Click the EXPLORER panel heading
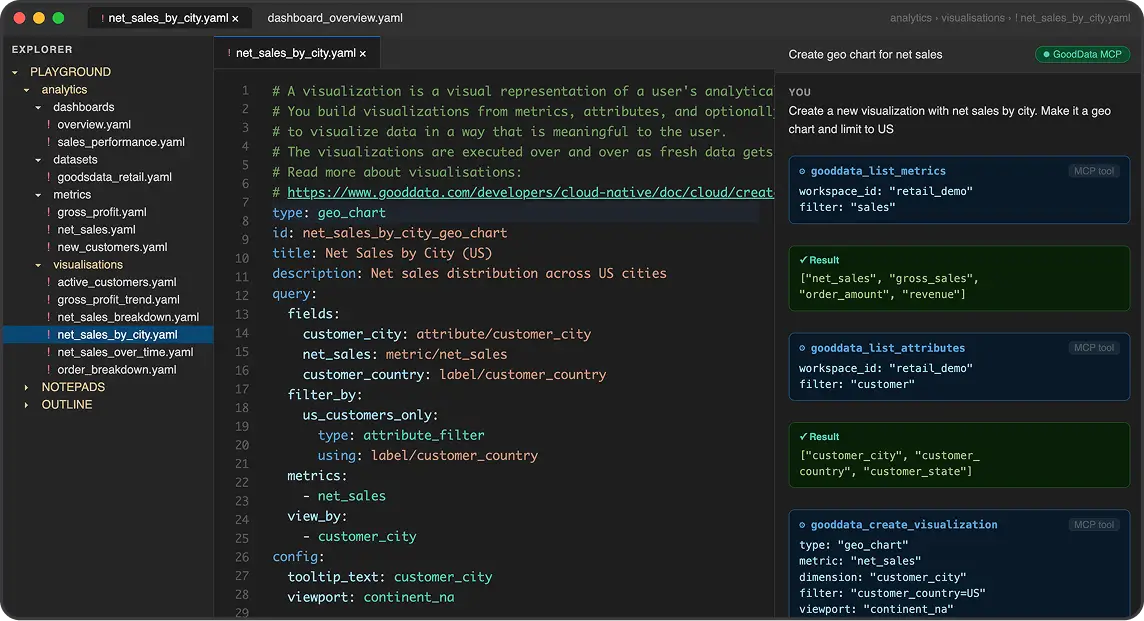 point(42,50)
